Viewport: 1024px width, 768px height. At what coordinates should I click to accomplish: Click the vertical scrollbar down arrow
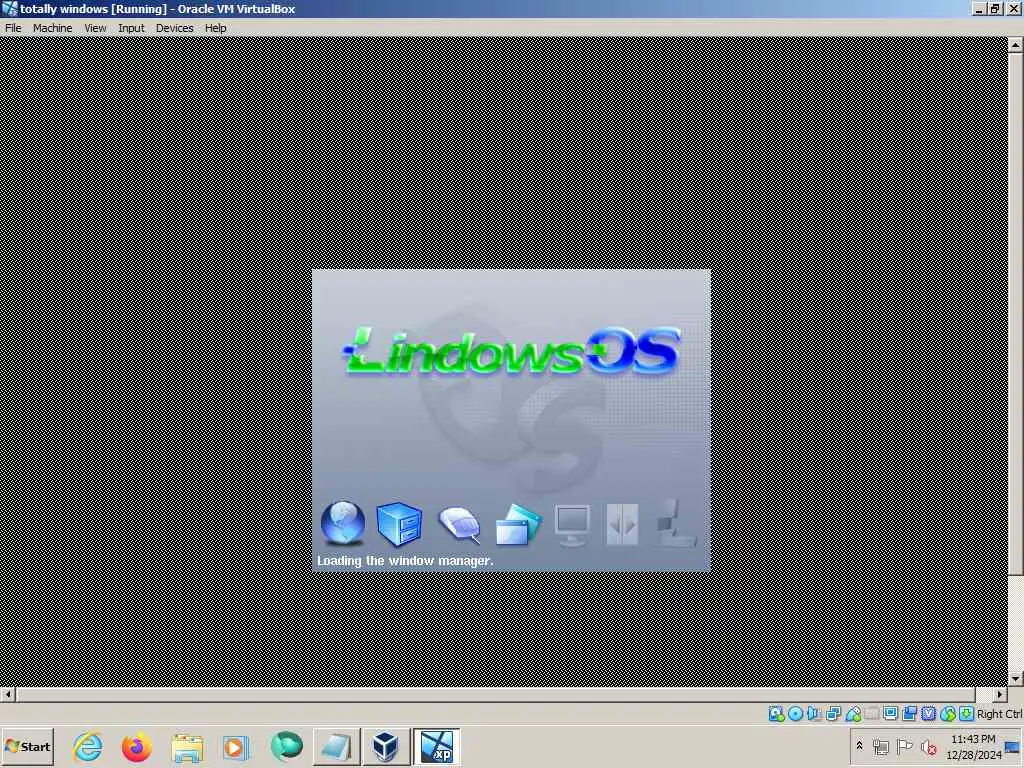tap(1016, 679)
